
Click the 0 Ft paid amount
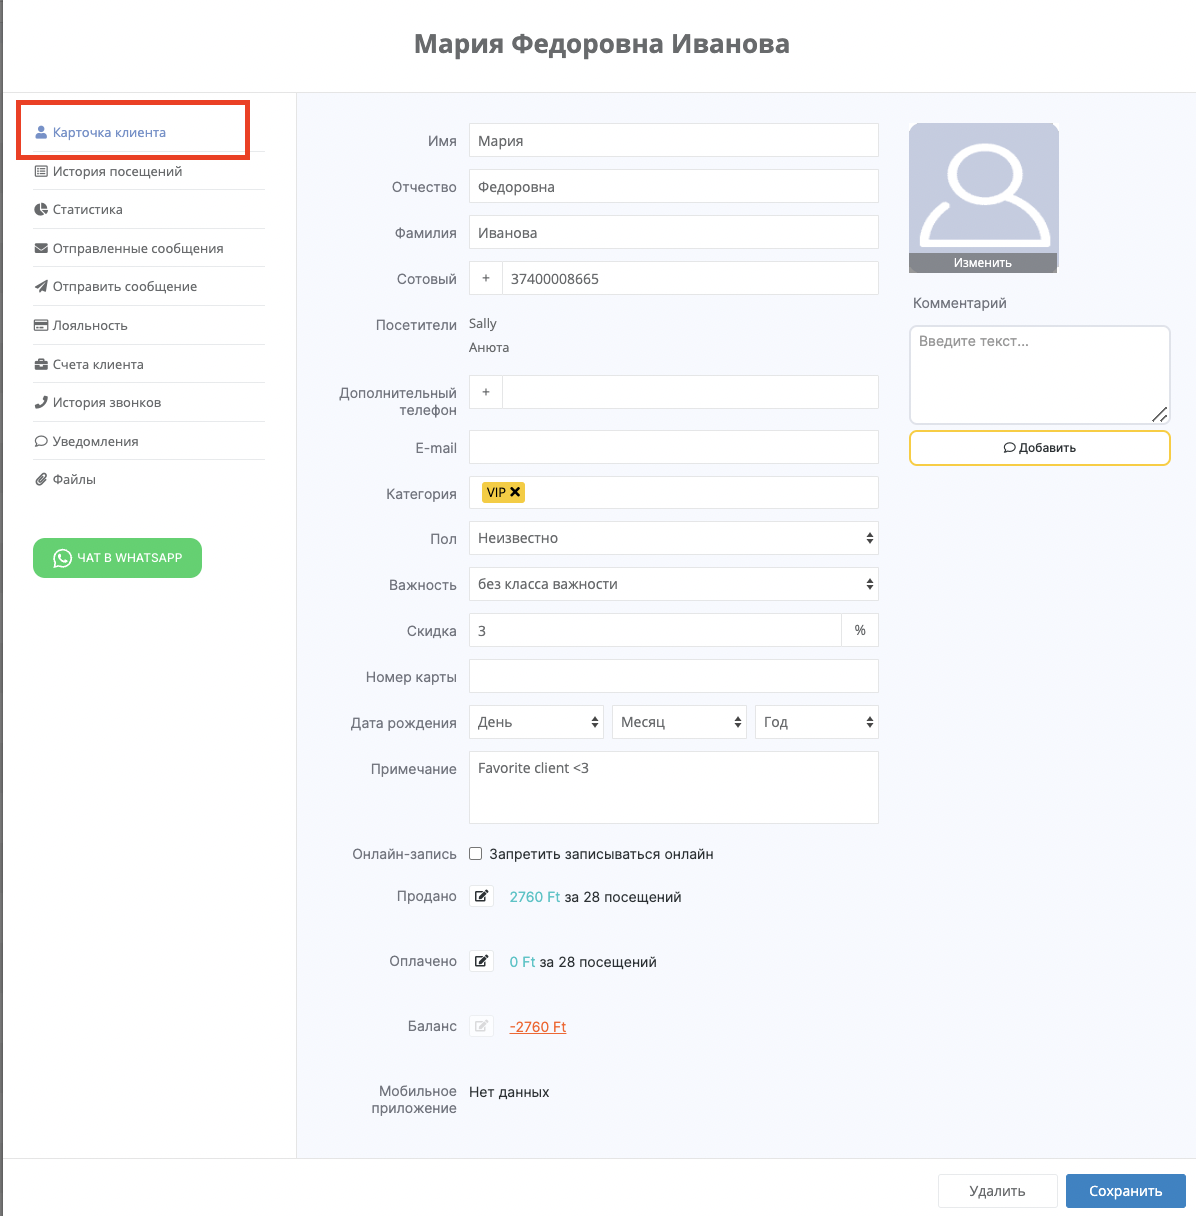click(x=522, y=962)
